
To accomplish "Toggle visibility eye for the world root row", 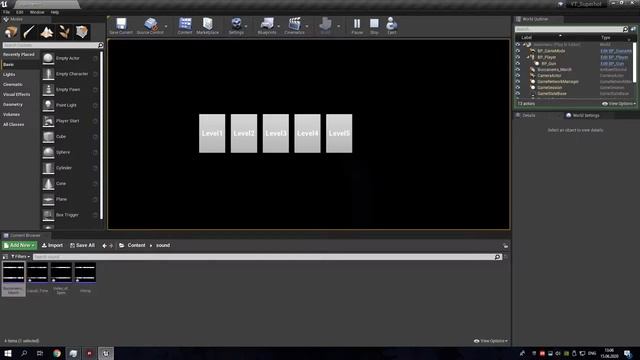I will pos(518,44).
